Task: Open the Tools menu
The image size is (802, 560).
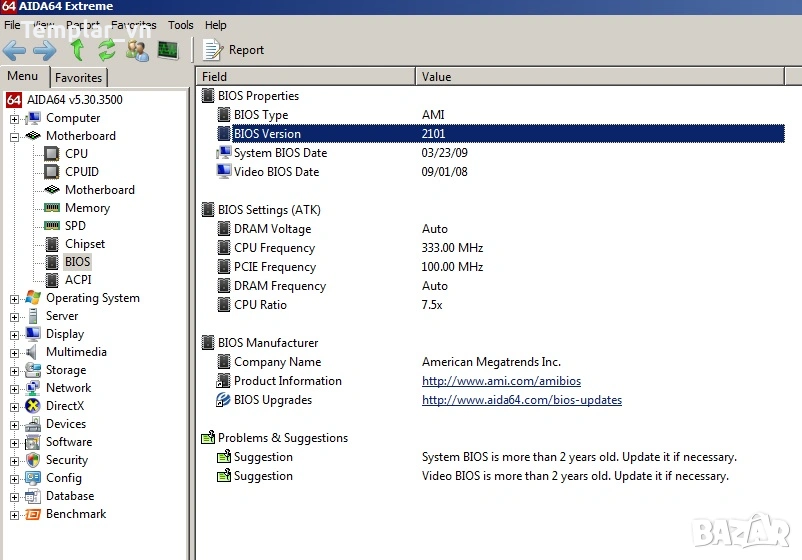Action: [181, 25]
